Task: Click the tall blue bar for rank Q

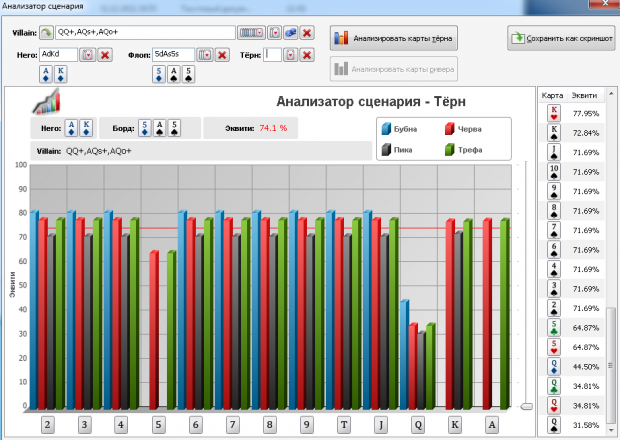Action: 405,355
